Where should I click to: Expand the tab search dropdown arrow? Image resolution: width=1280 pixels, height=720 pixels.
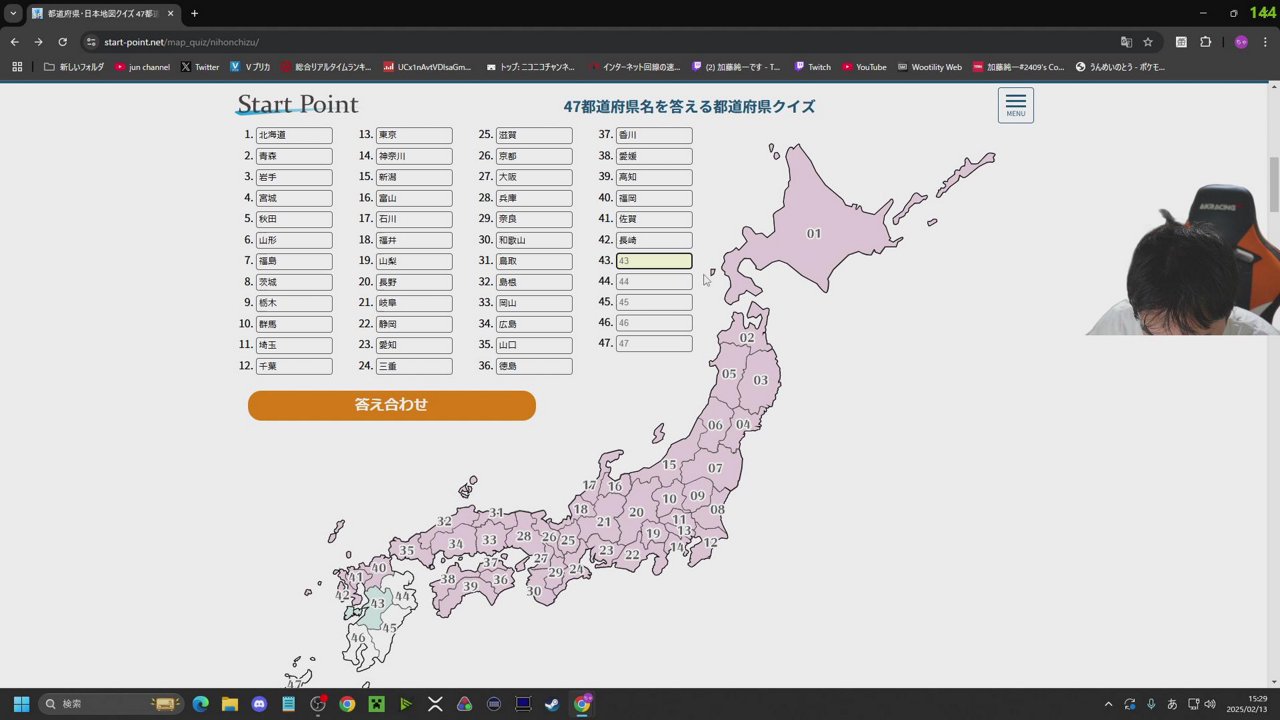(13, 13)
